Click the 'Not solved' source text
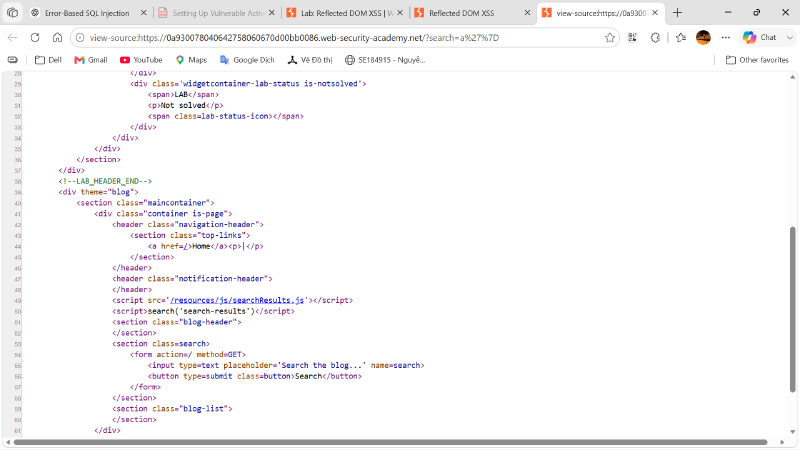800x450 pixels. (183, 105)
